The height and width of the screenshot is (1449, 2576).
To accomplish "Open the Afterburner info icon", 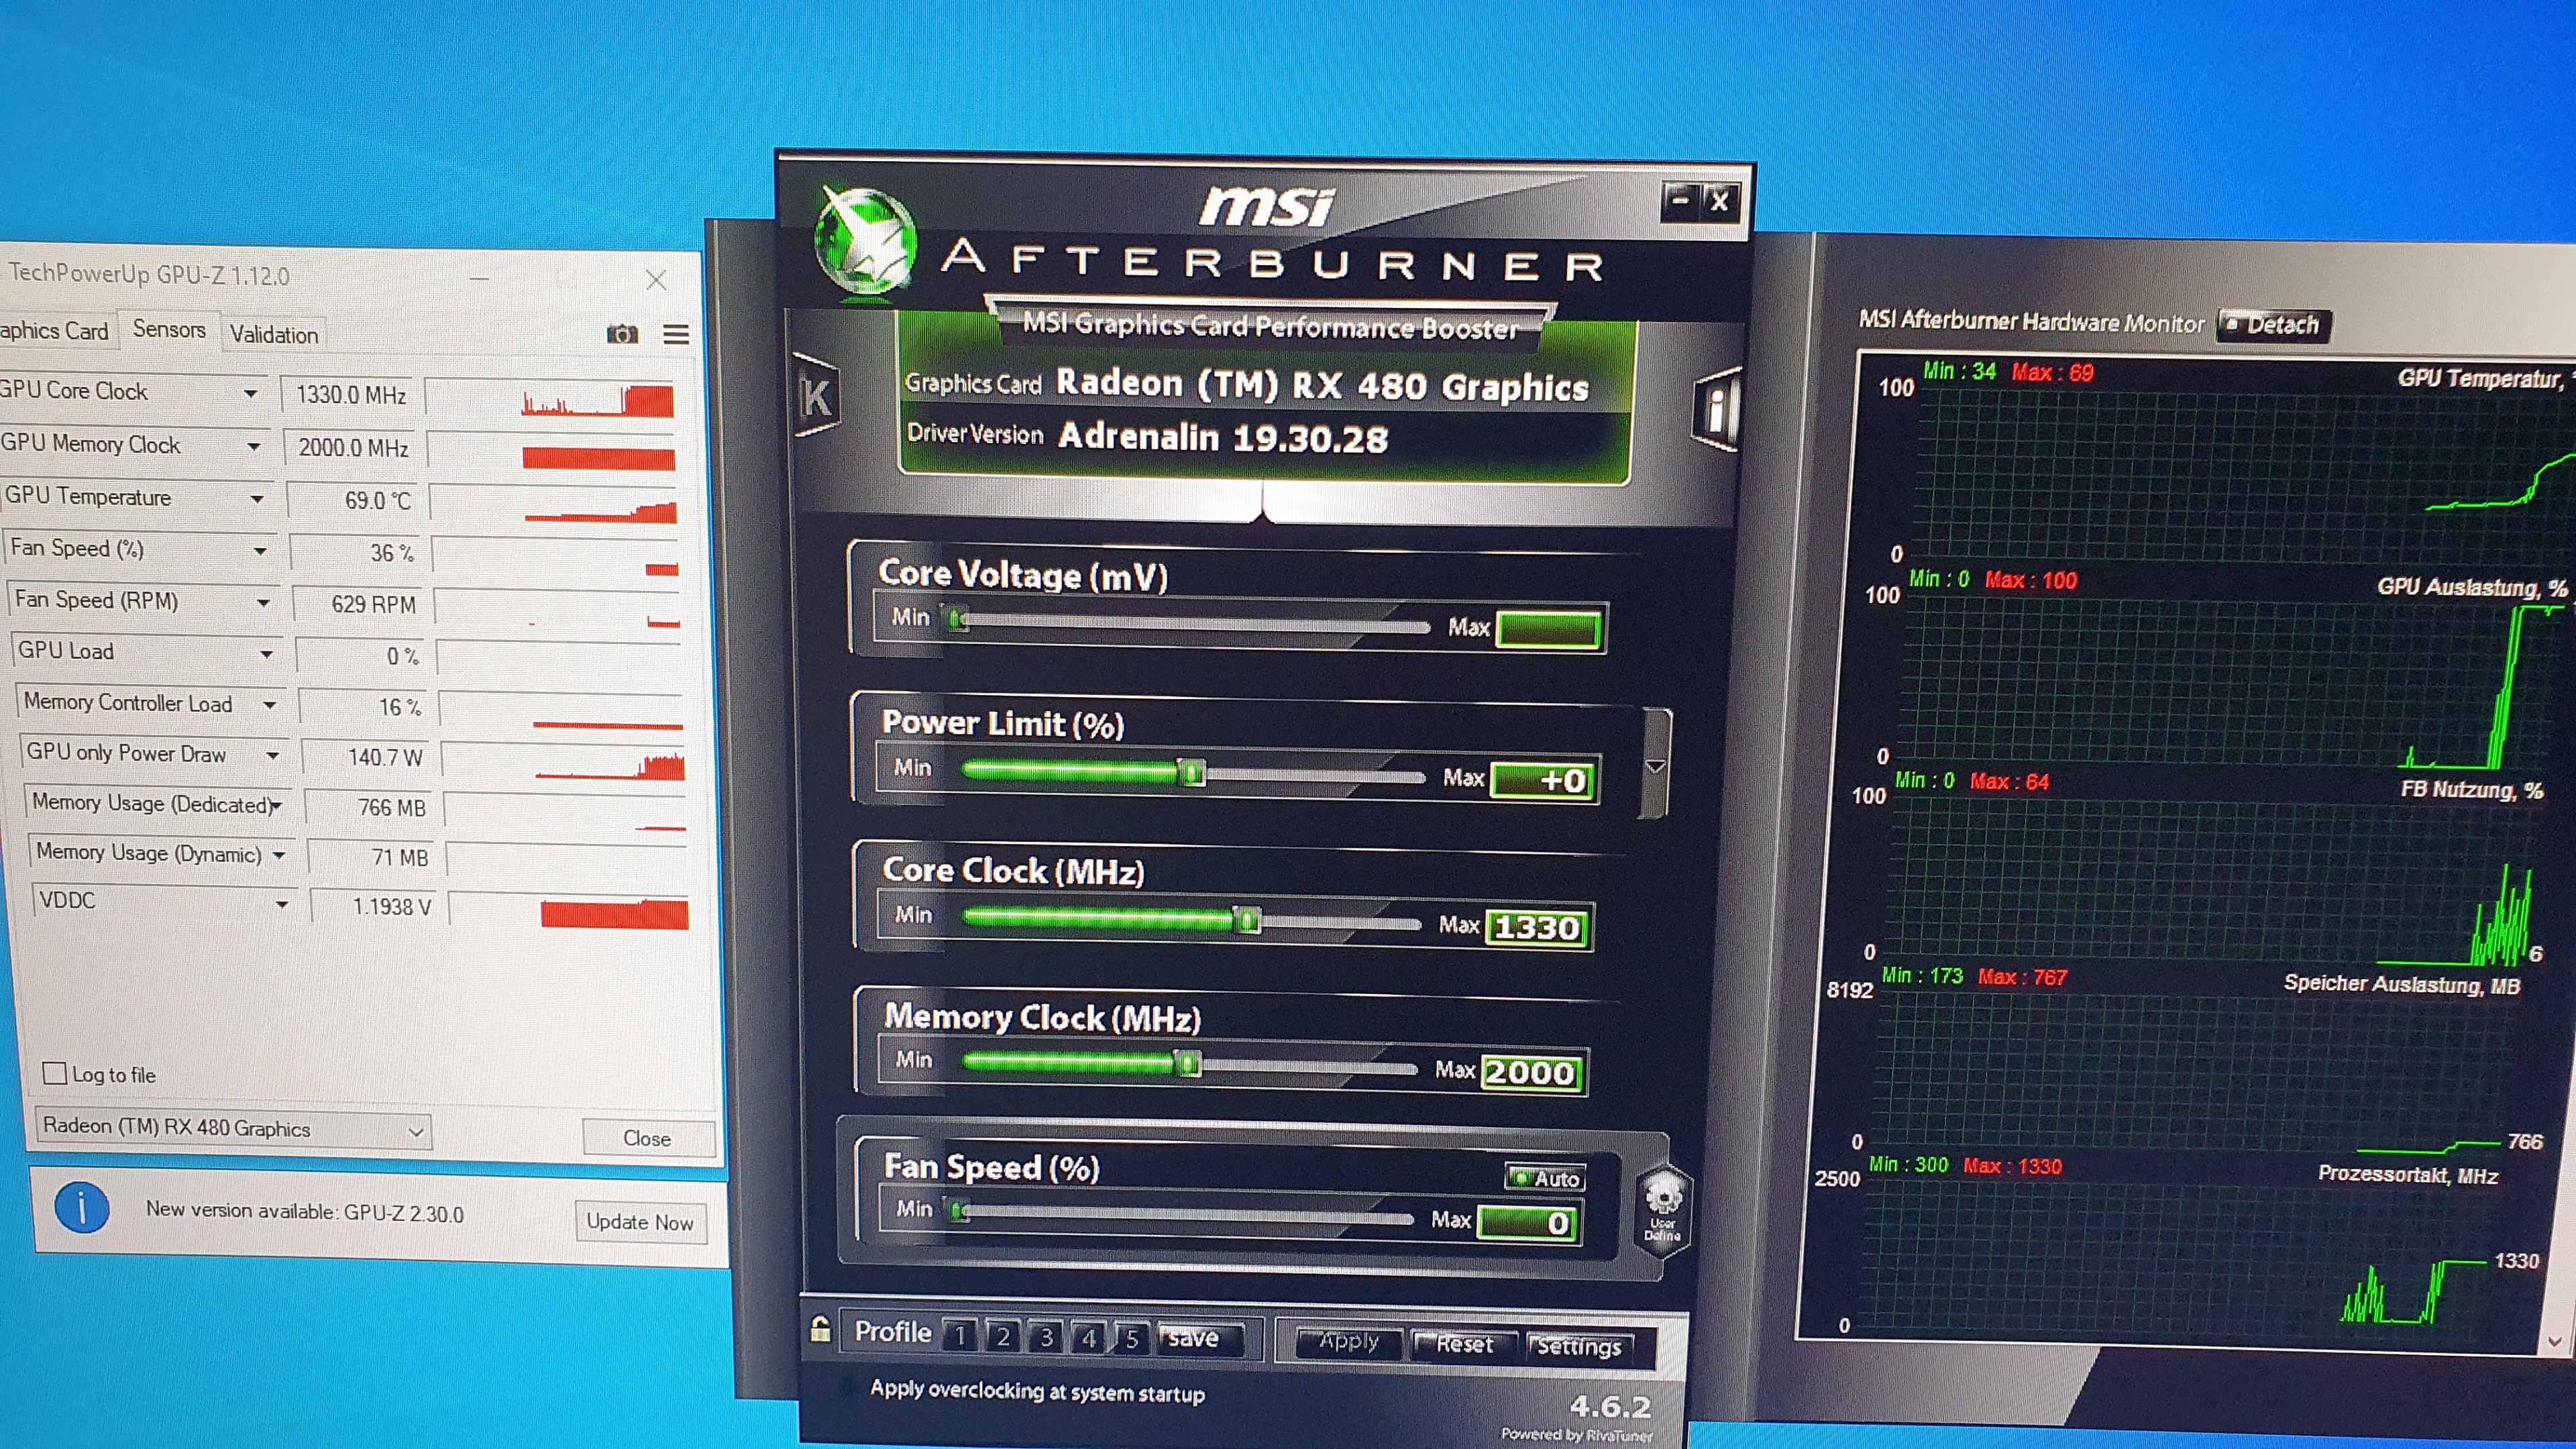I will coord(1716,409).
